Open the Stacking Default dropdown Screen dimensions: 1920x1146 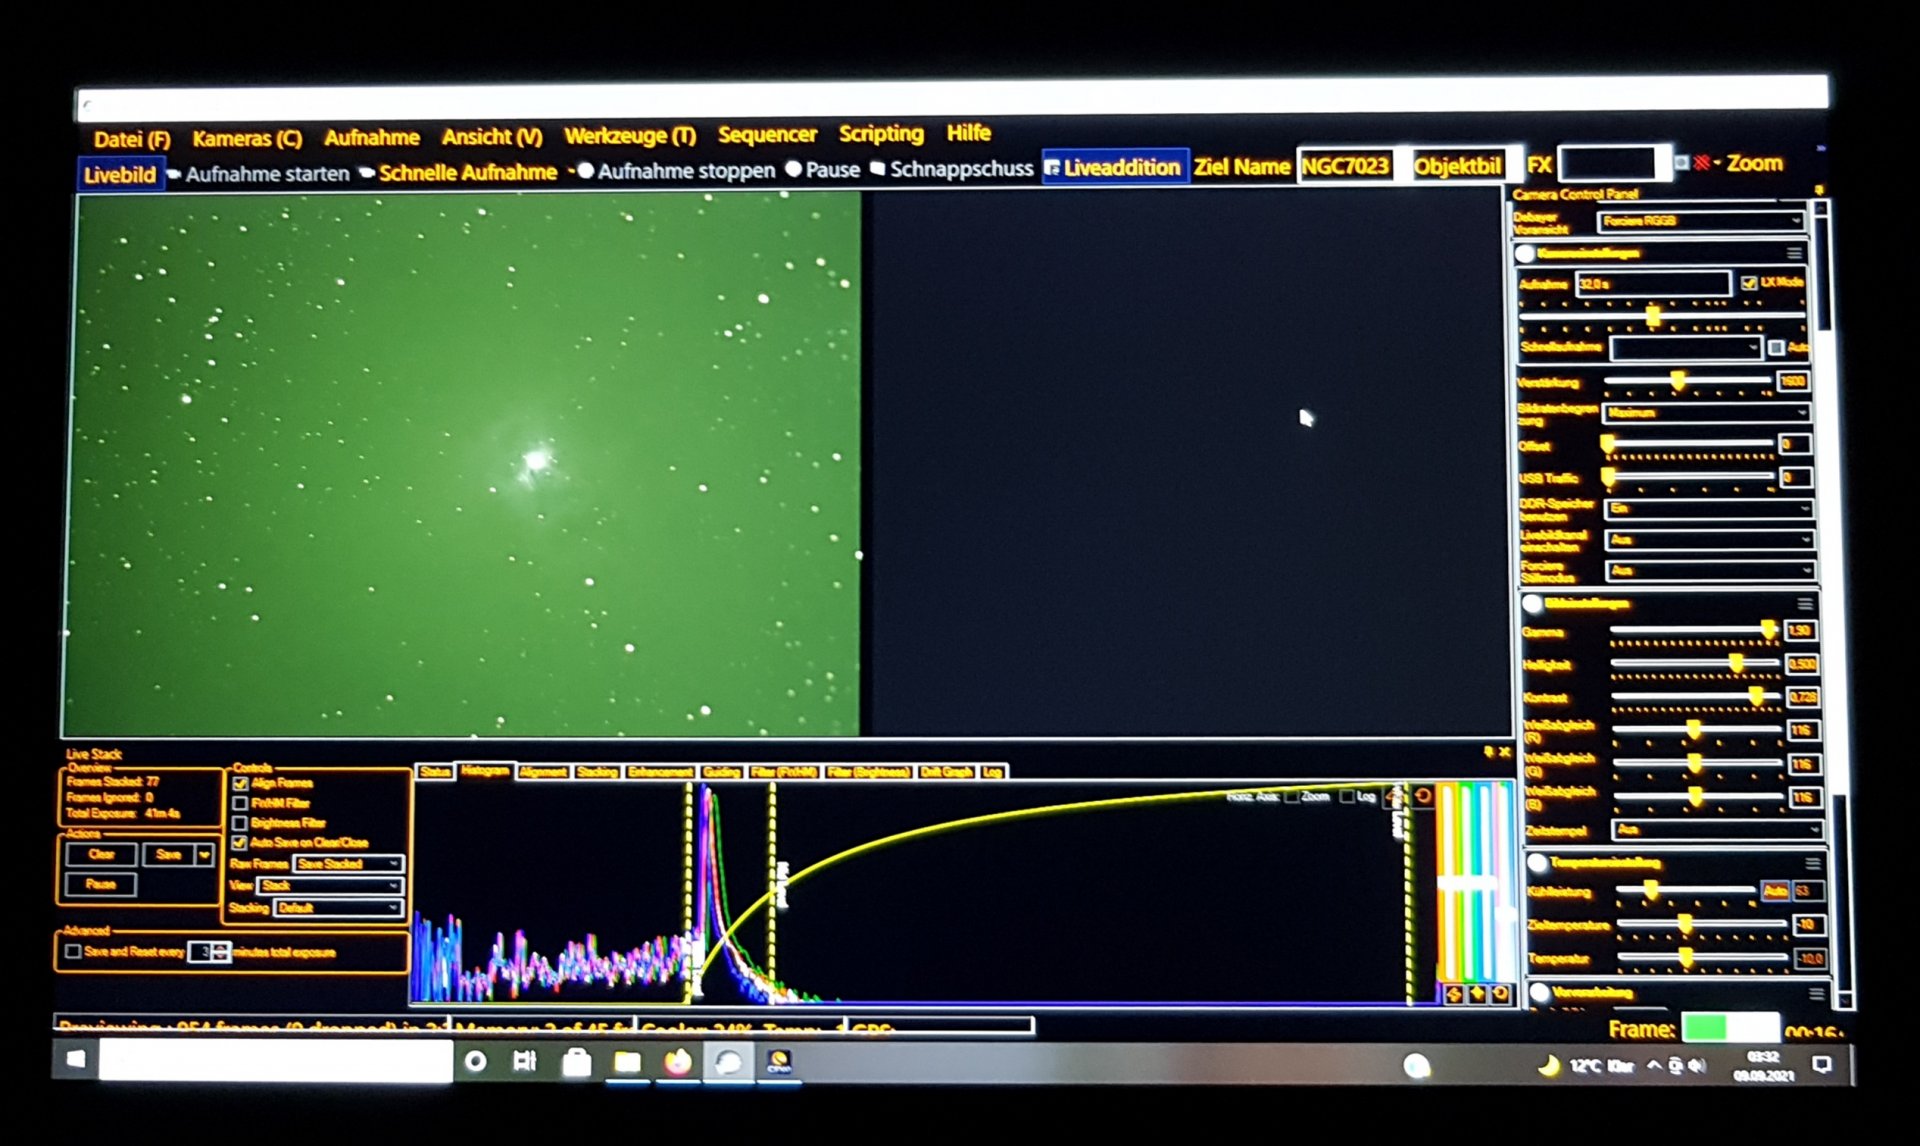click(x=338, y=908)
